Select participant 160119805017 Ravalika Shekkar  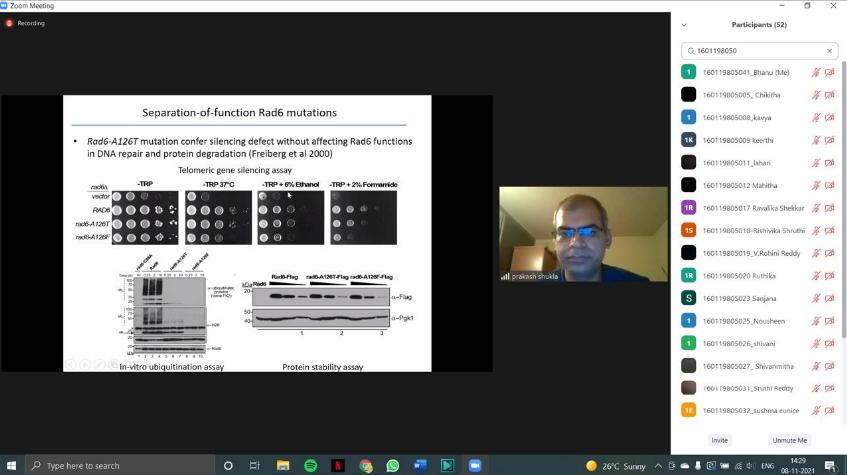(x=758, y=208)
